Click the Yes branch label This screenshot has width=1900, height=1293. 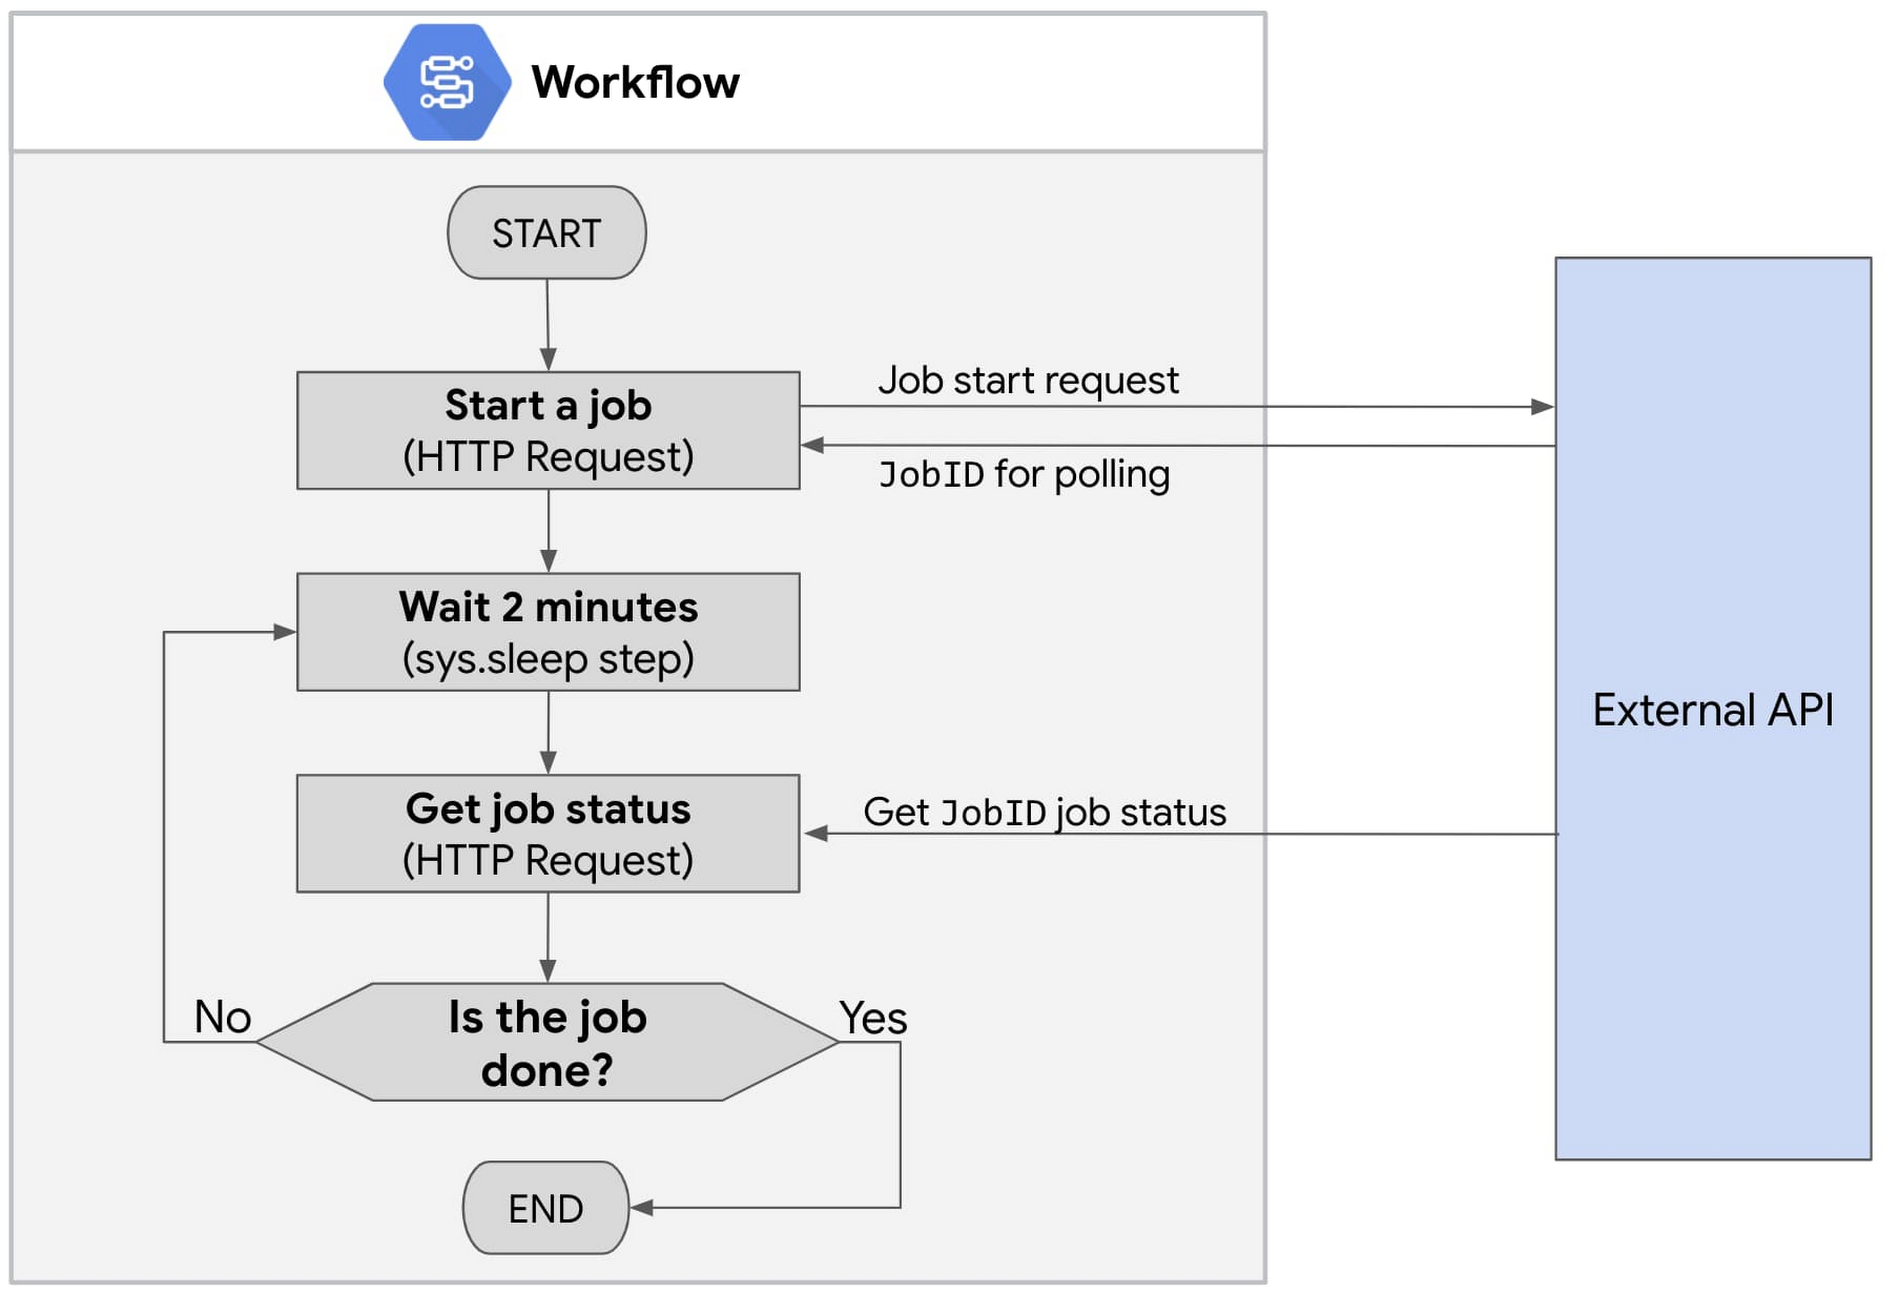pyautogui.click(x=873, y=1018)
